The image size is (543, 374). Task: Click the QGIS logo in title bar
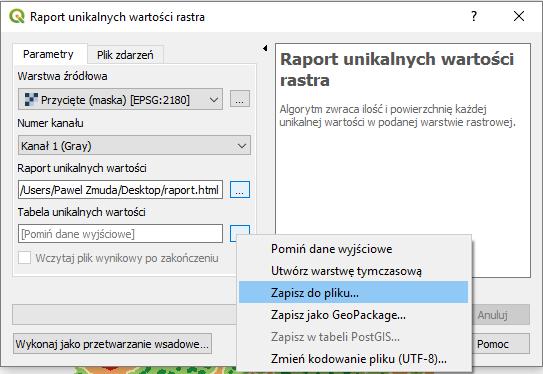click(17, 16)
